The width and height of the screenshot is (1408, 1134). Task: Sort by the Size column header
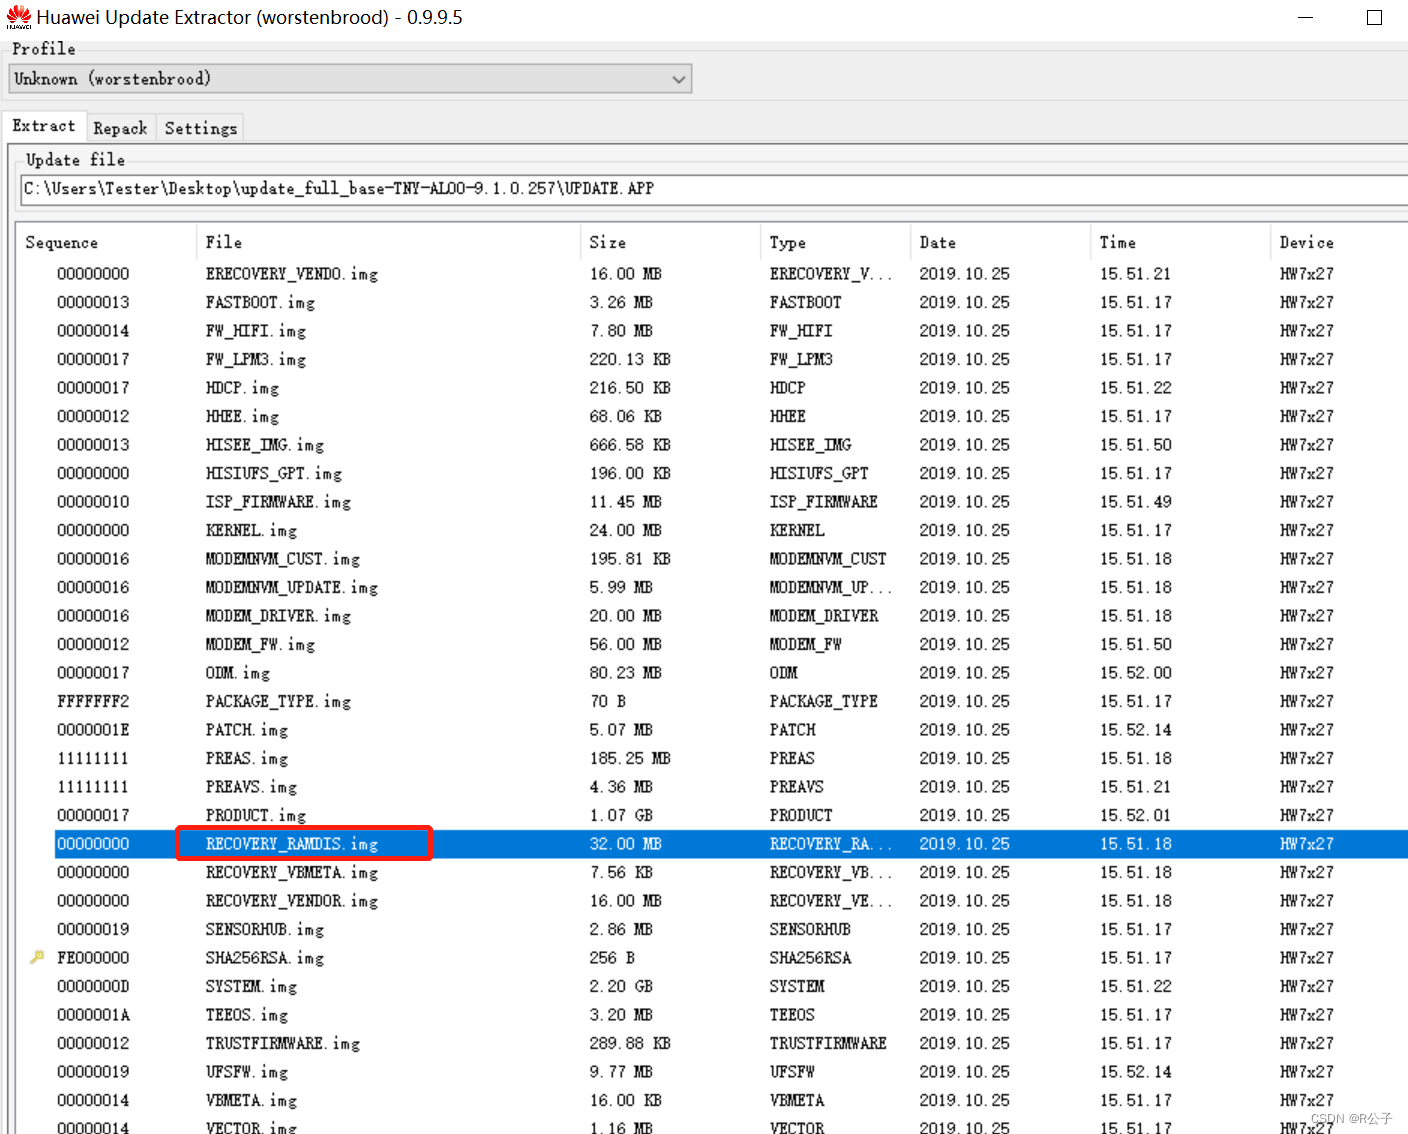click(607, 242)
